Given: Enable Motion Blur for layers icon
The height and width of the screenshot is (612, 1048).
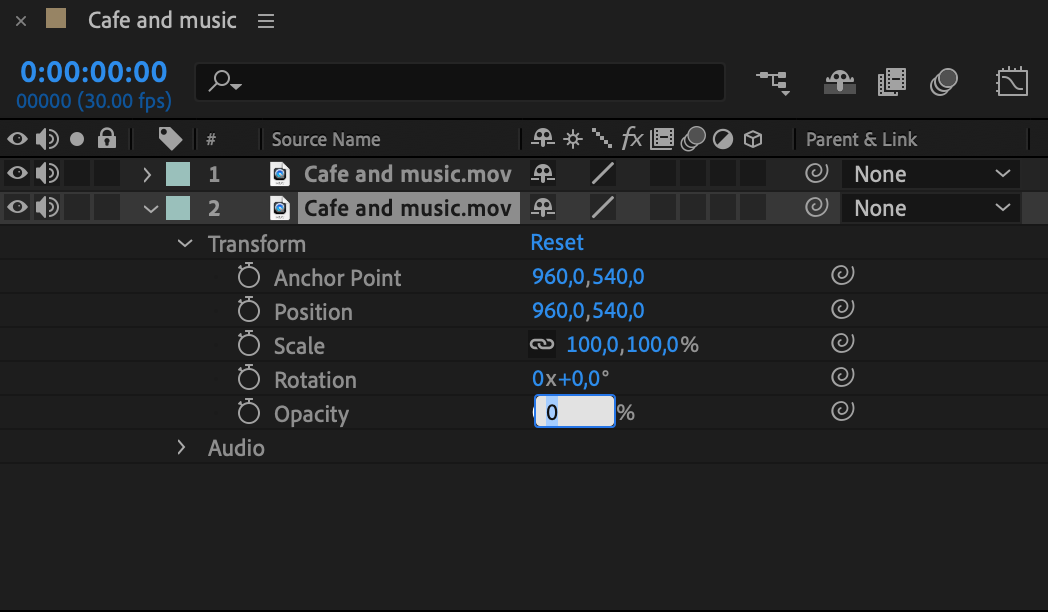Looking at the screenshot, I should pos(943,81).
